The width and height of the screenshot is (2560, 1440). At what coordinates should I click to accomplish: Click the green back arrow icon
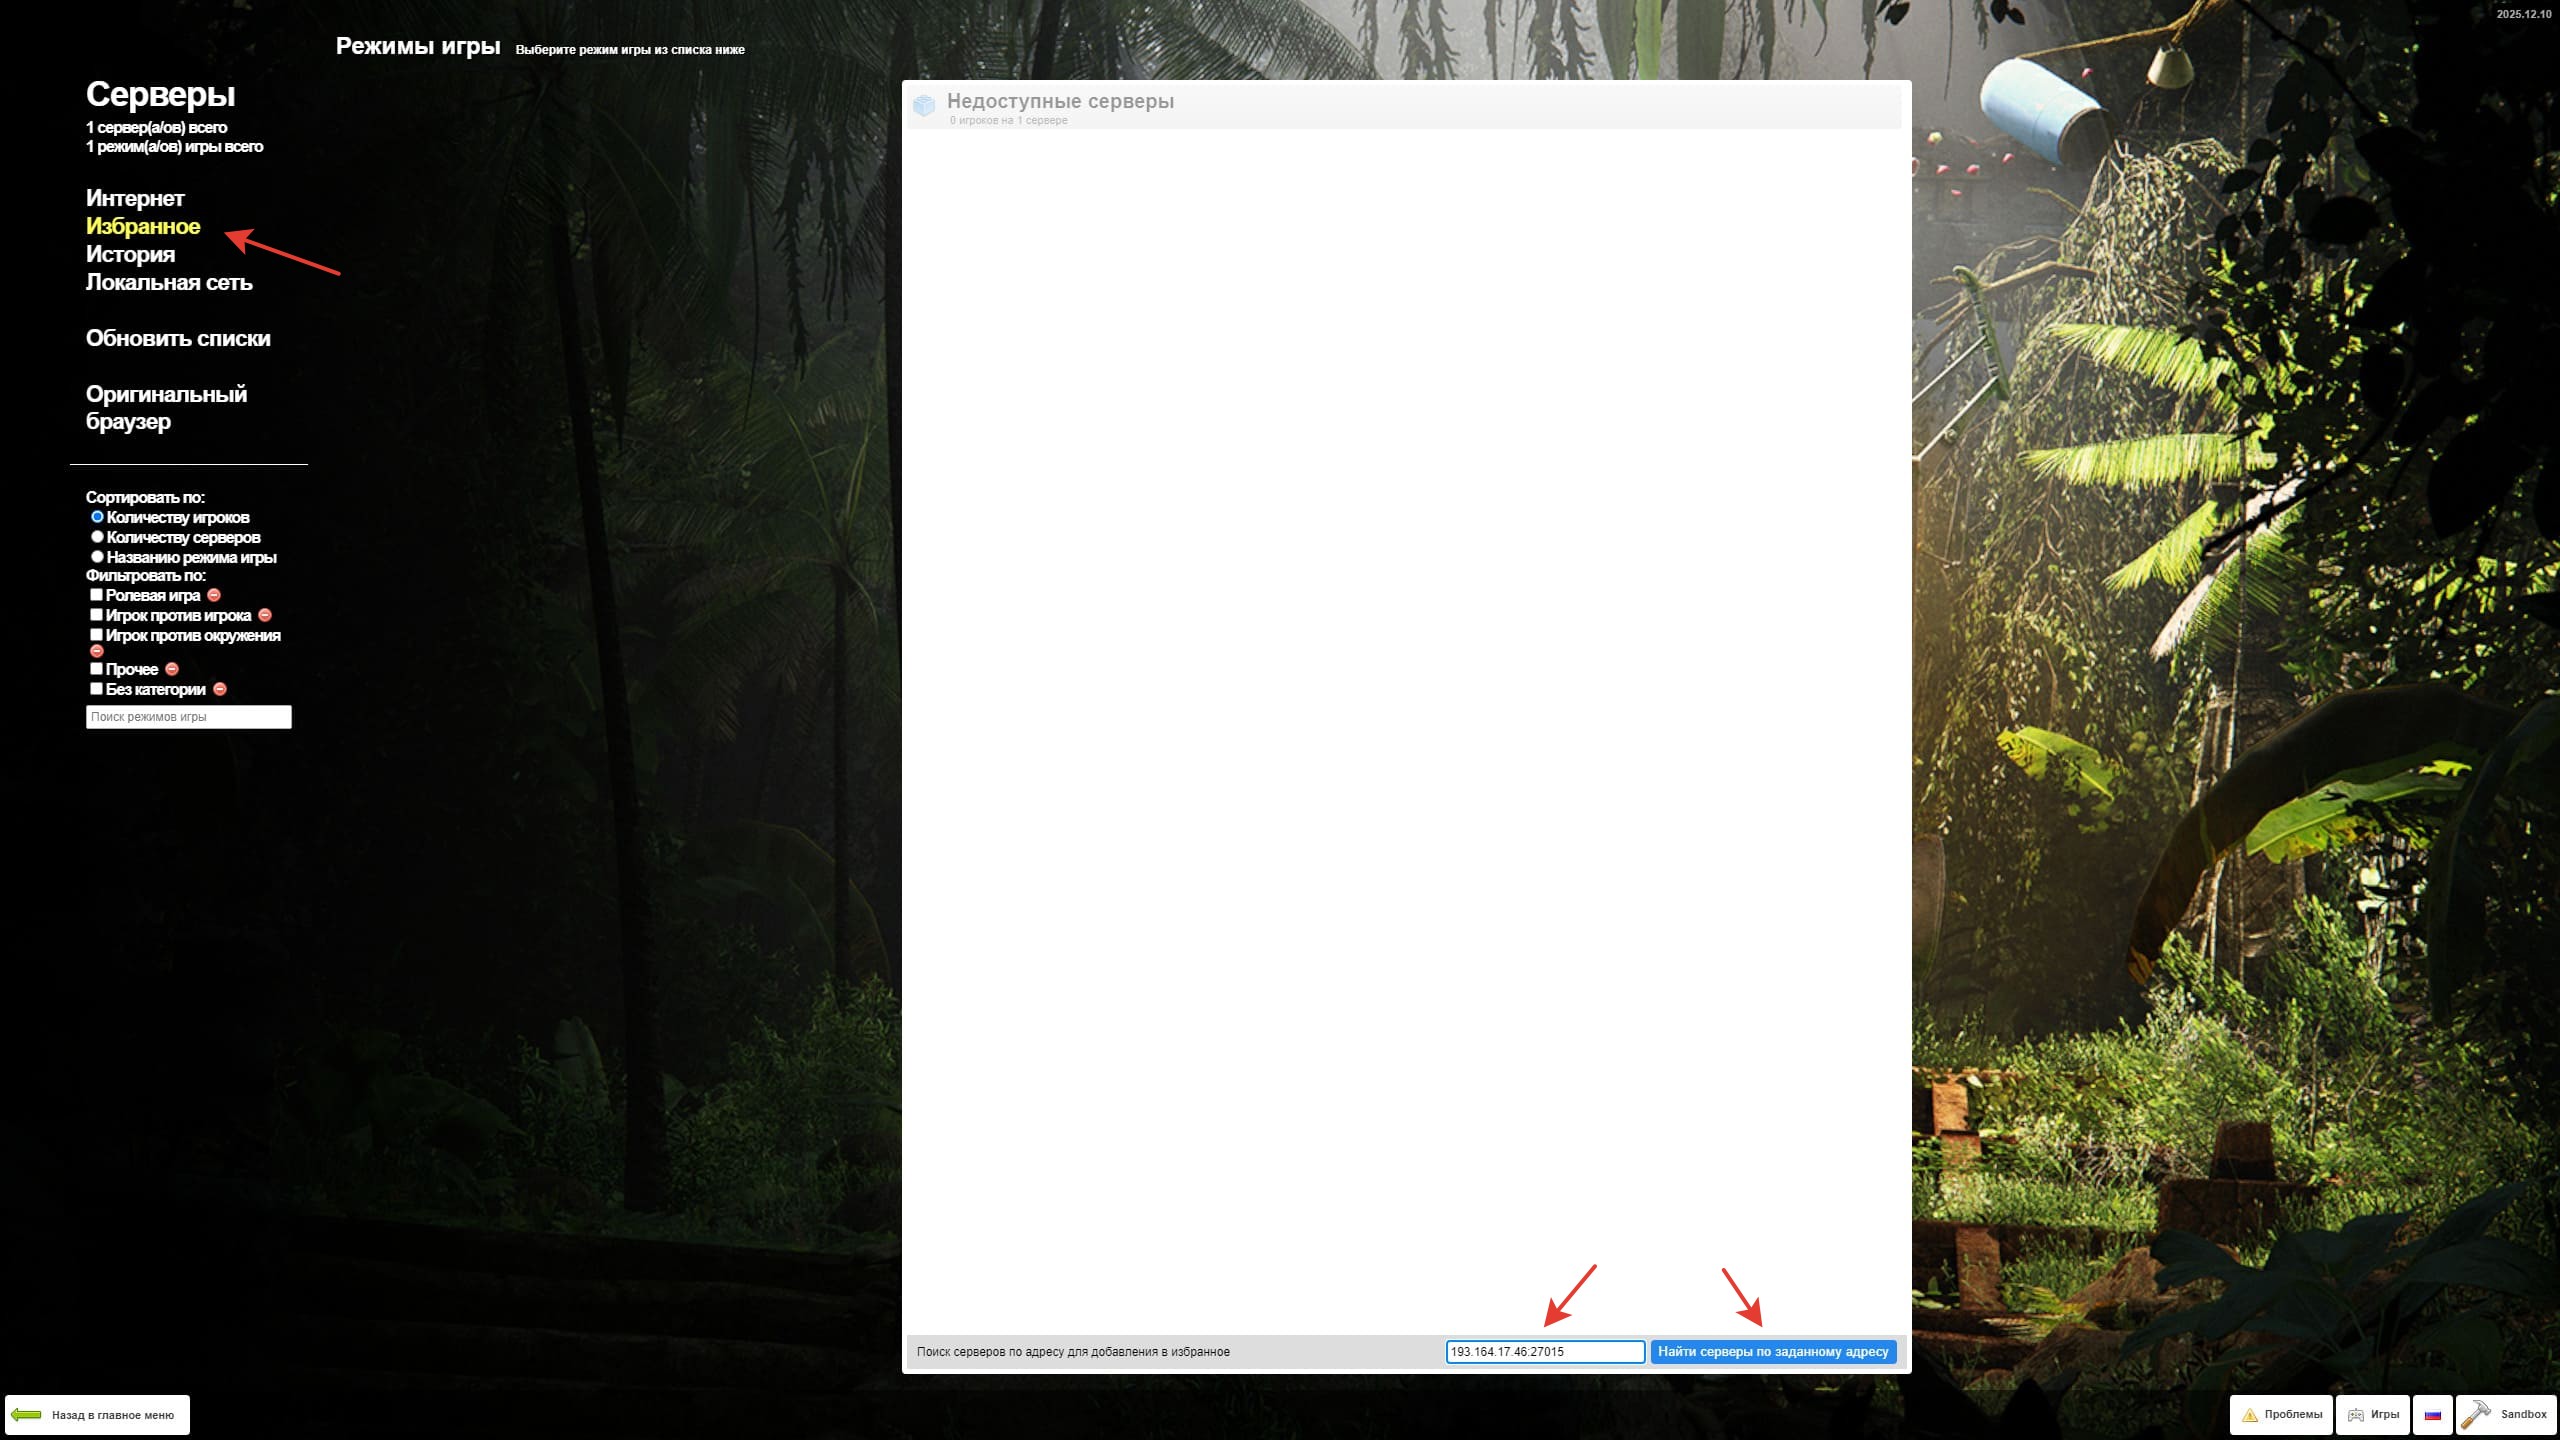pos(26,1415)
